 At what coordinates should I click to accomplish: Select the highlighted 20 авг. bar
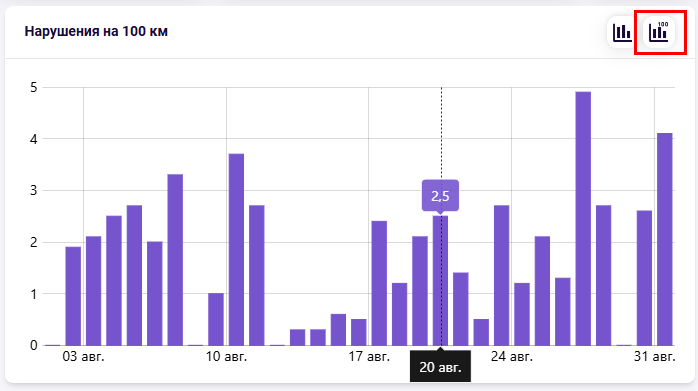tap(440, 281)
